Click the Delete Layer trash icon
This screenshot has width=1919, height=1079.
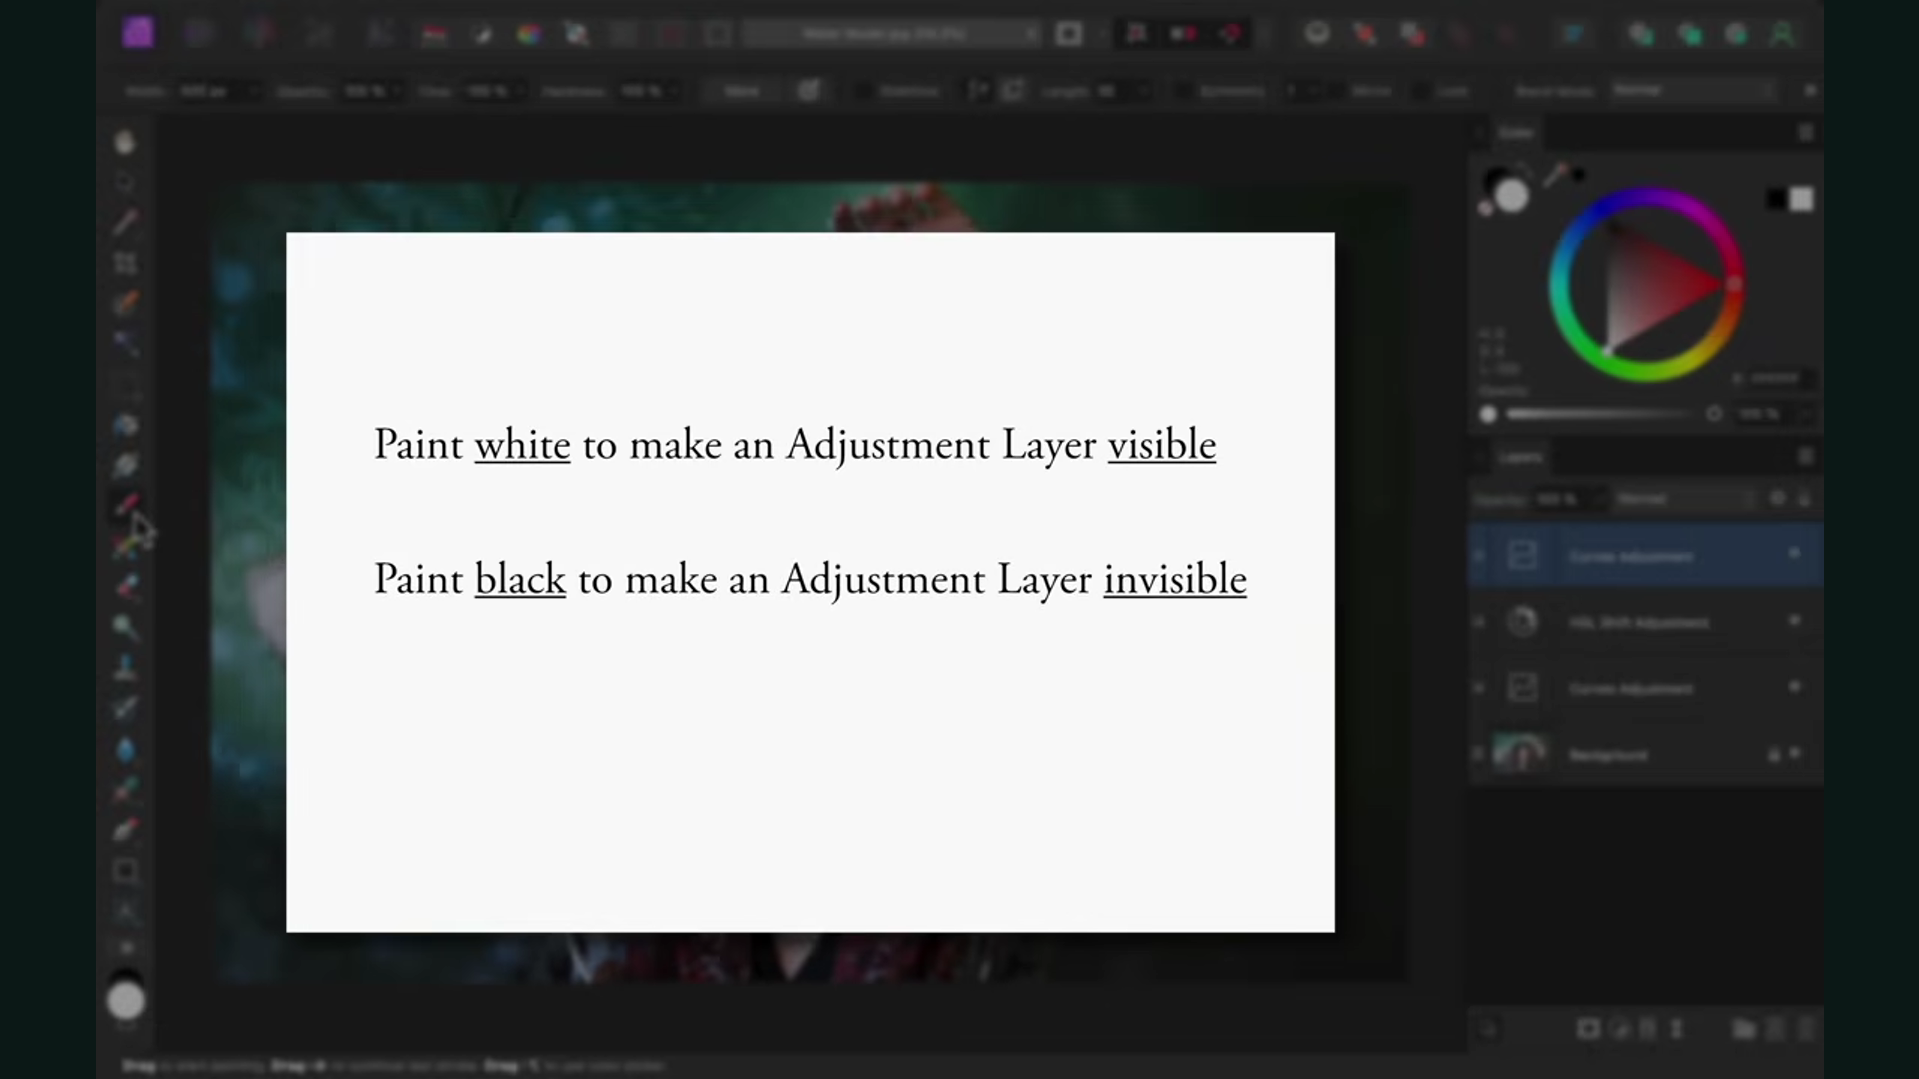pyautogui.click(x=1805, y=1029)
